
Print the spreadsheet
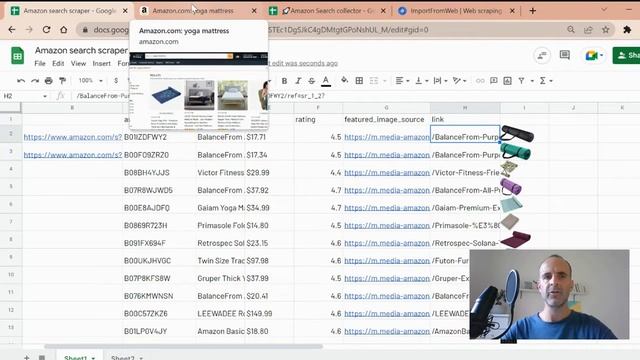pos(49,81)
